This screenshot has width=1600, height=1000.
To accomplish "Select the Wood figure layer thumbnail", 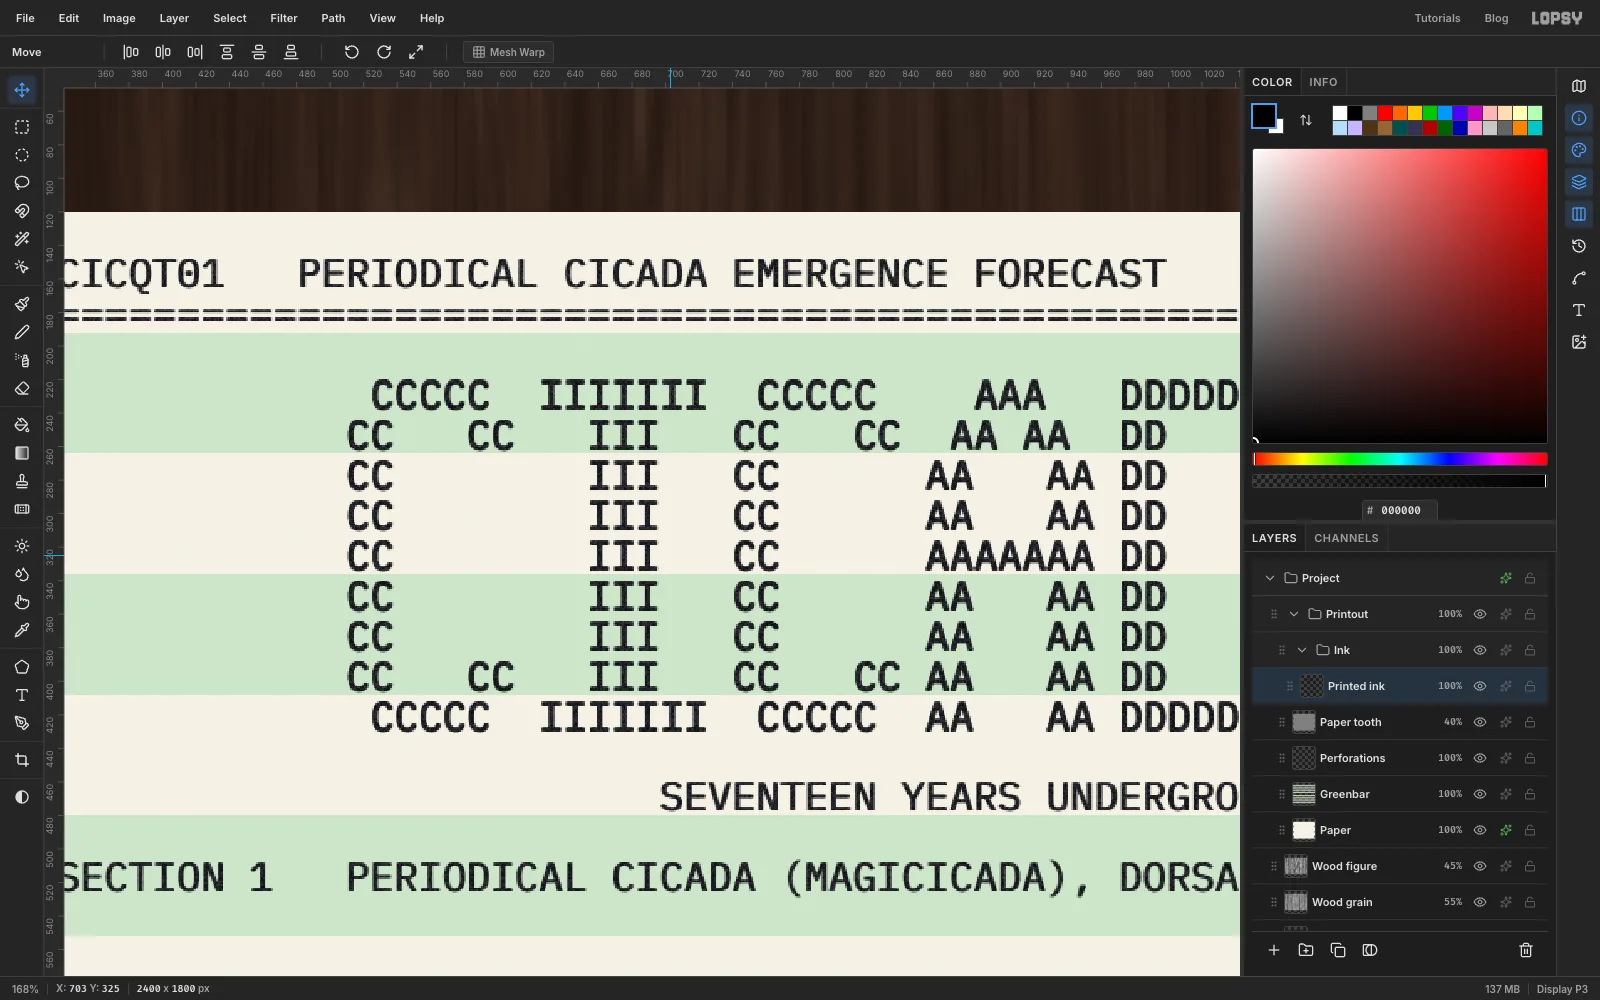I will coord(1296,866).
